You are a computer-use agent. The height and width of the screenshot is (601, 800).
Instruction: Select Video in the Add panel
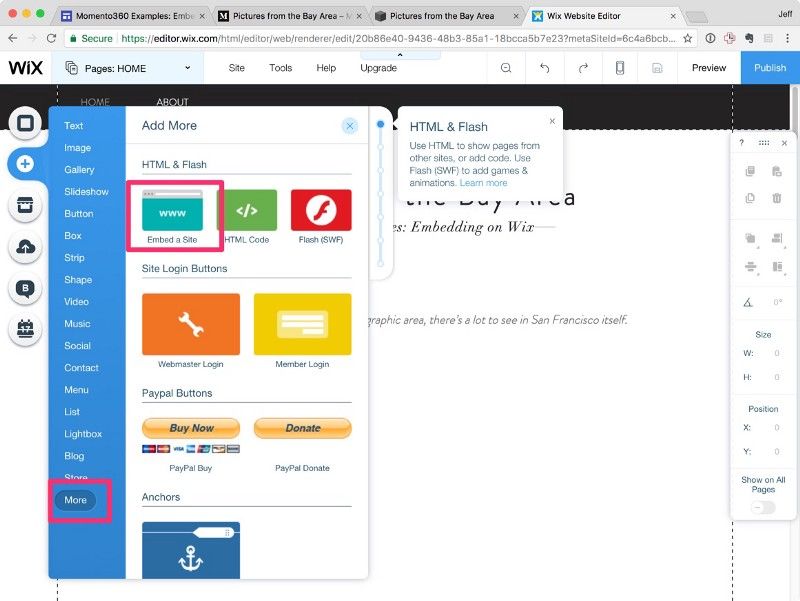point(77,302)
